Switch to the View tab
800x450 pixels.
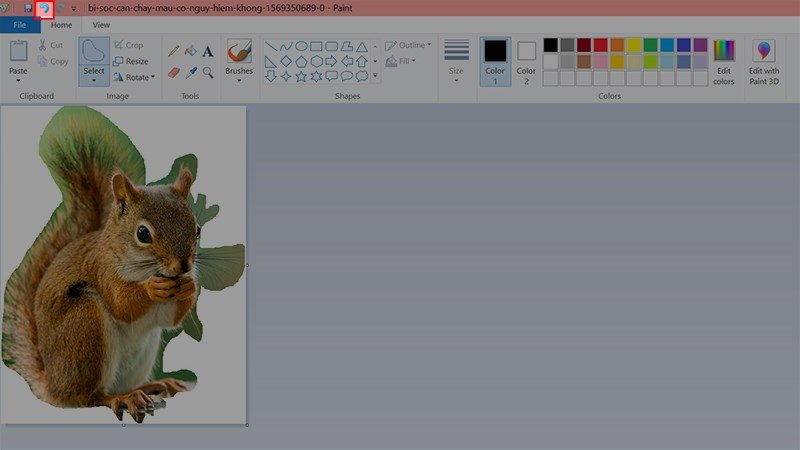101,25
